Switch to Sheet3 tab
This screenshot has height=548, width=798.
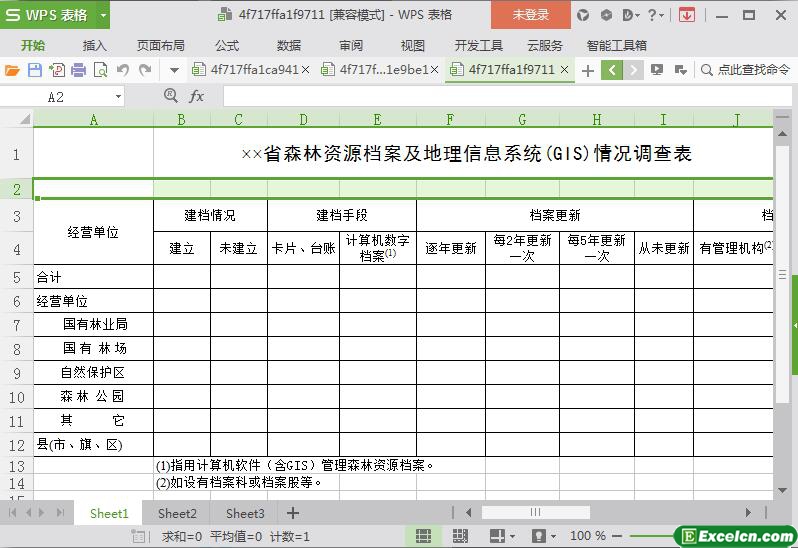[245, 513]
